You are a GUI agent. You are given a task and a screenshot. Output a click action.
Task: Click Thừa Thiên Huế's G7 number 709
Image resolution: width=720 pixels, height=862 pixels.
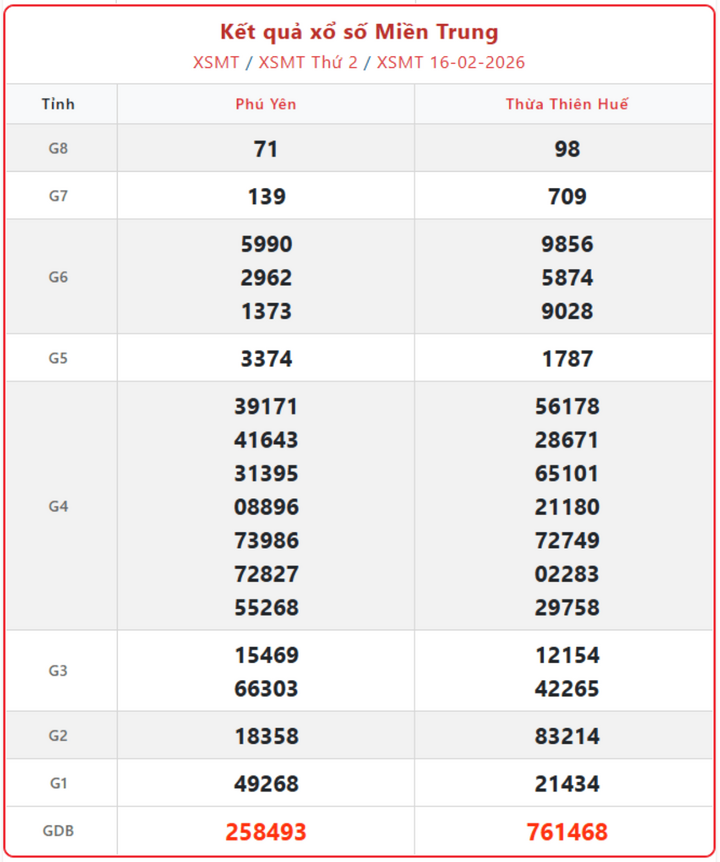pos(567,197)
